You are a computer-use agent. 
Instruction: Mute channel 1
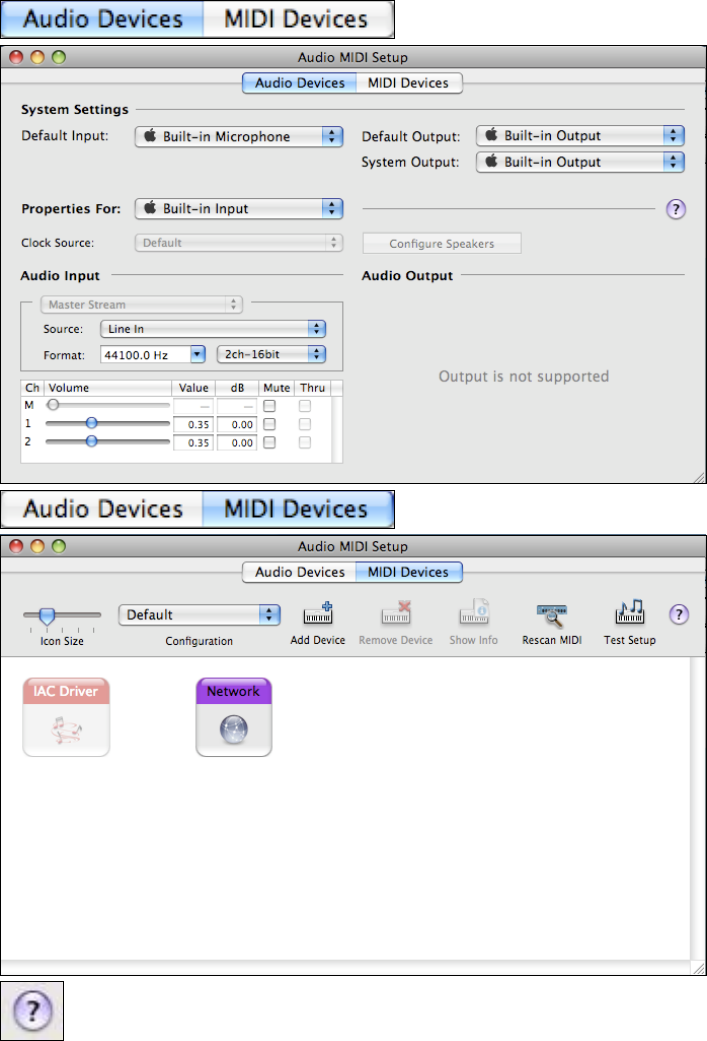tap(270, 424)
